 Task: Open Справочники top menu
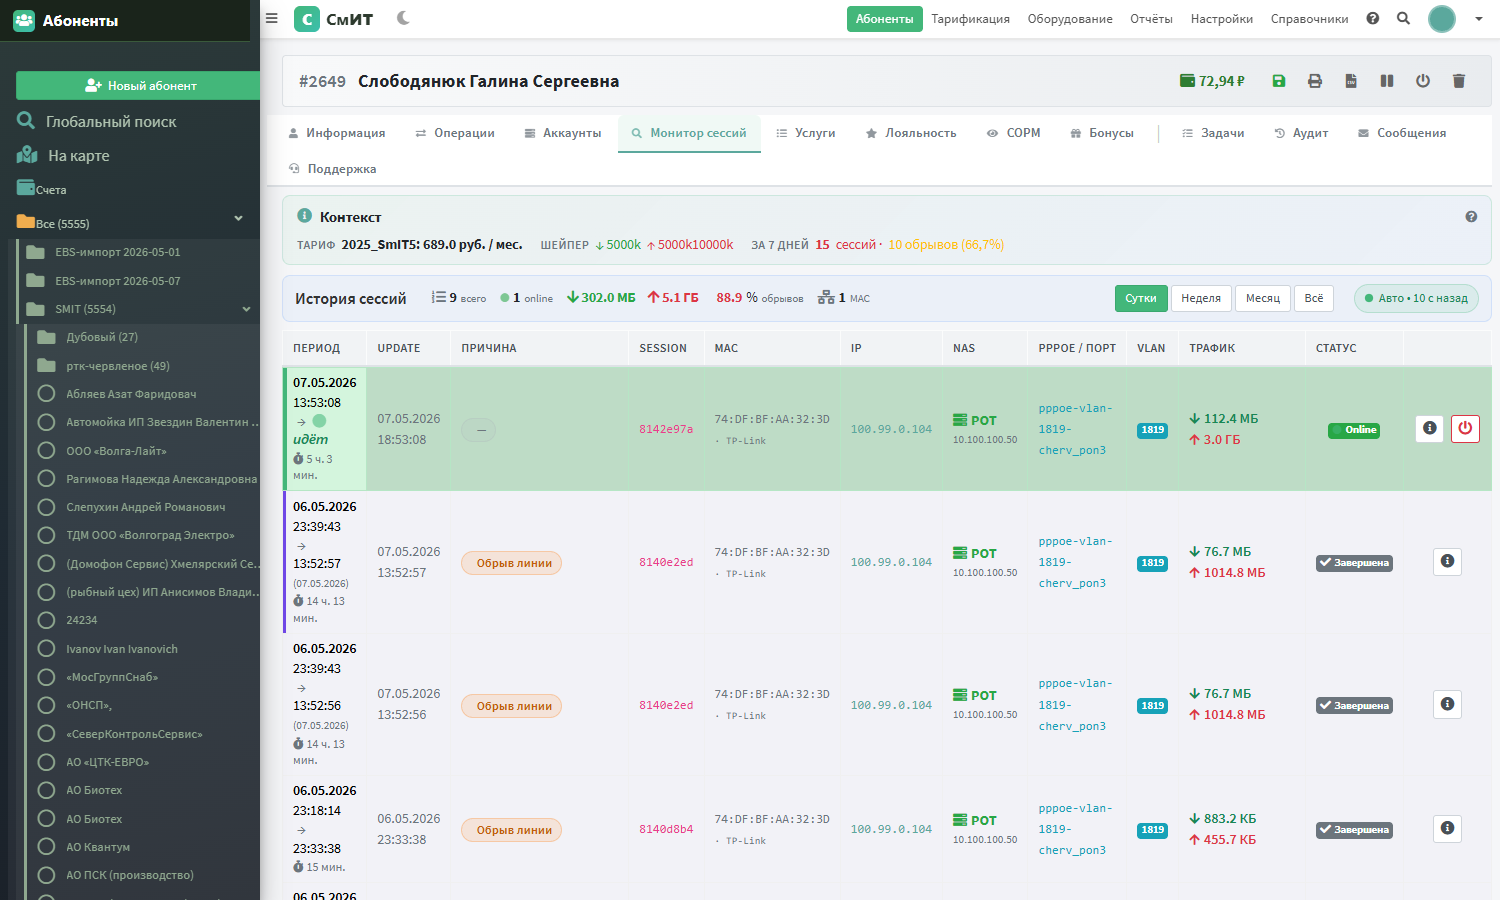(x=1309, y=19)
